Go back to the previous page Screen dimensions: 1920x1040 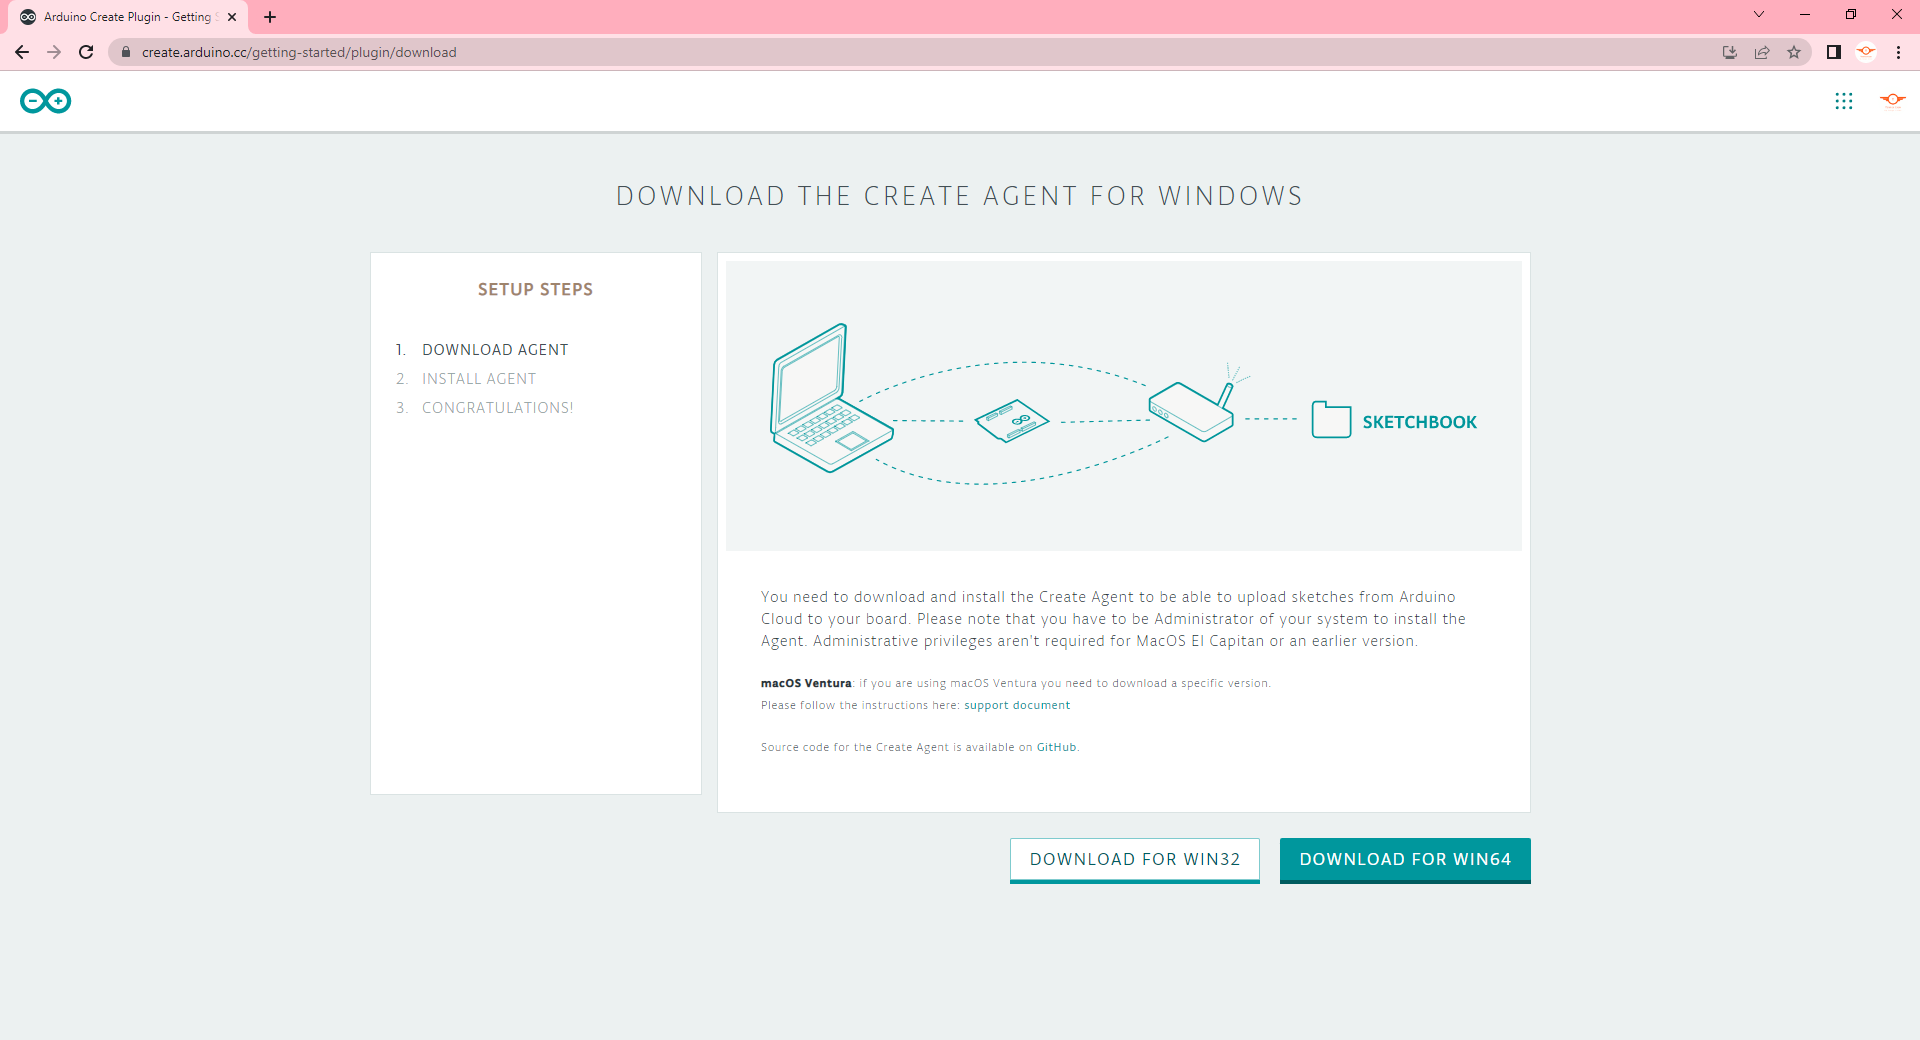coord(22,52)
